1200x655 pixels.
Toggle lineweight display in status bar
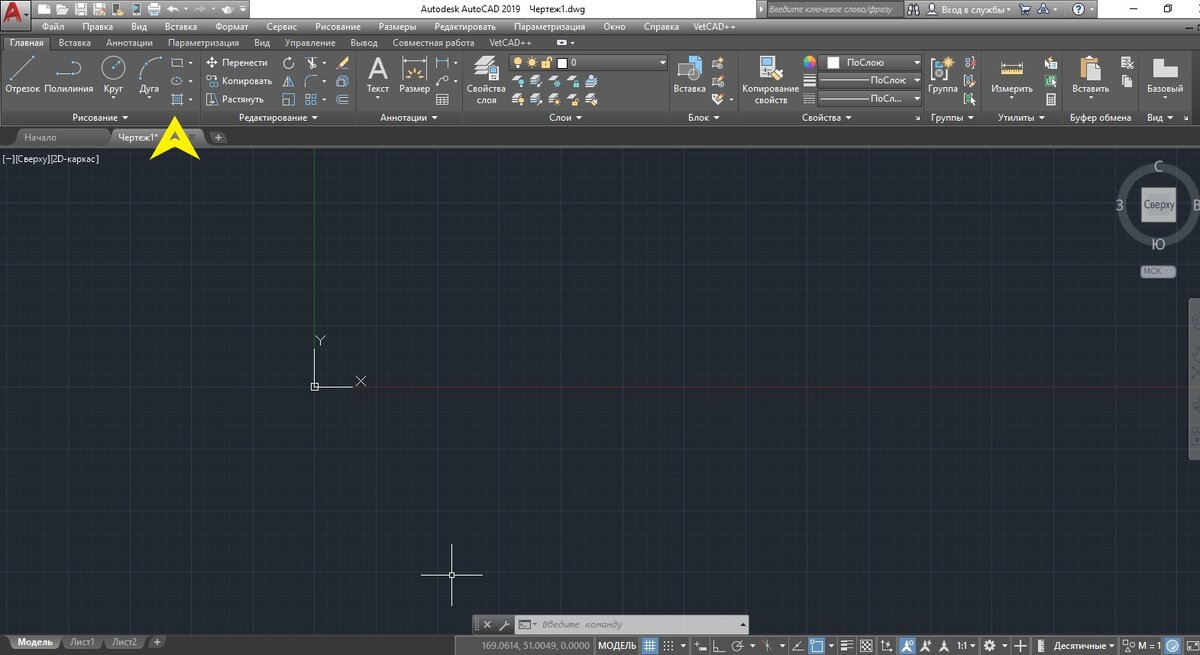[847, 645]
